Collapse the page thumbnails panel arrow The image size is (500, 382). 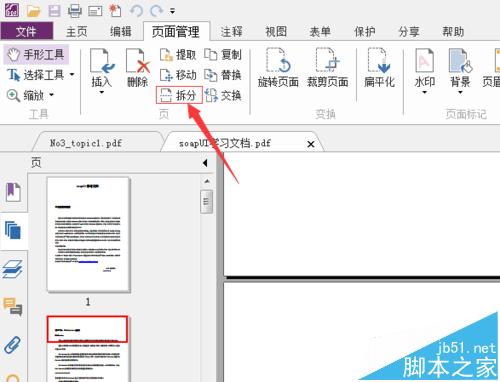(x=205, y=163)
